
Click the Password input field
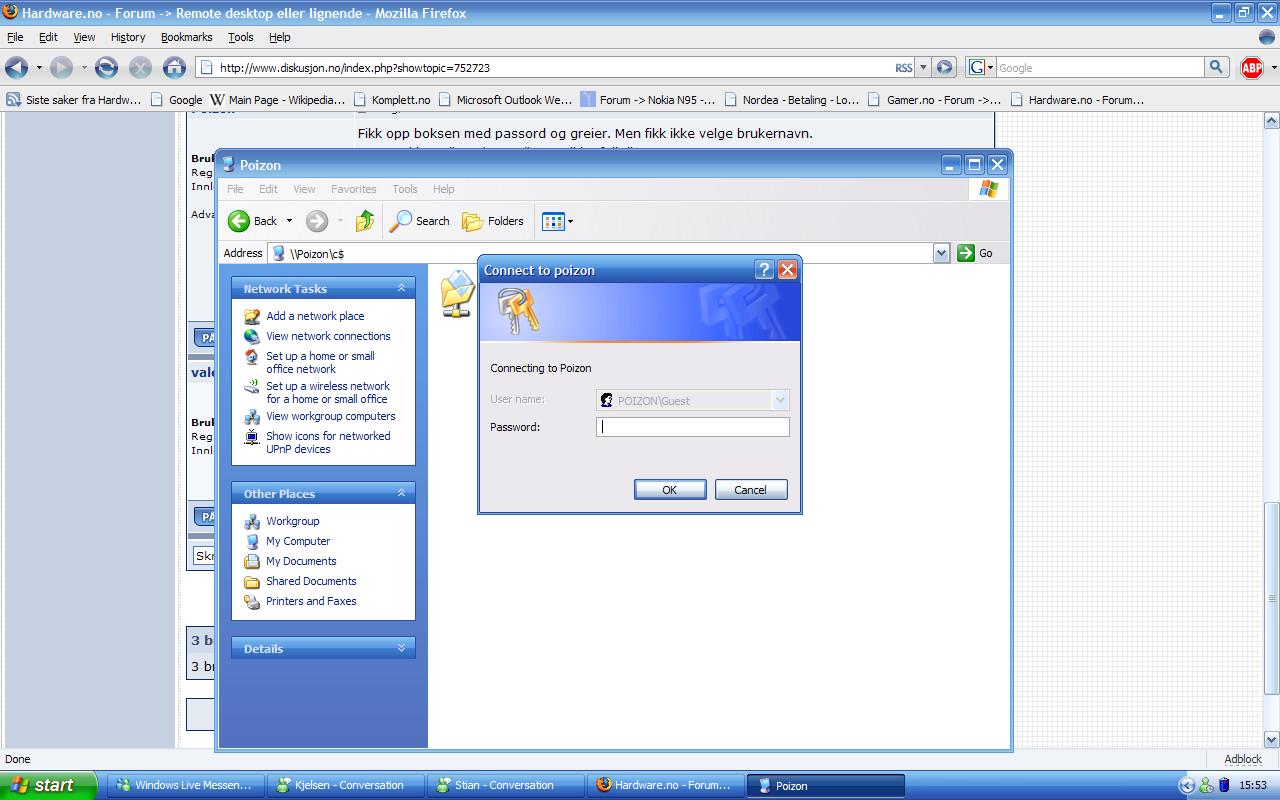coord(693,427)
